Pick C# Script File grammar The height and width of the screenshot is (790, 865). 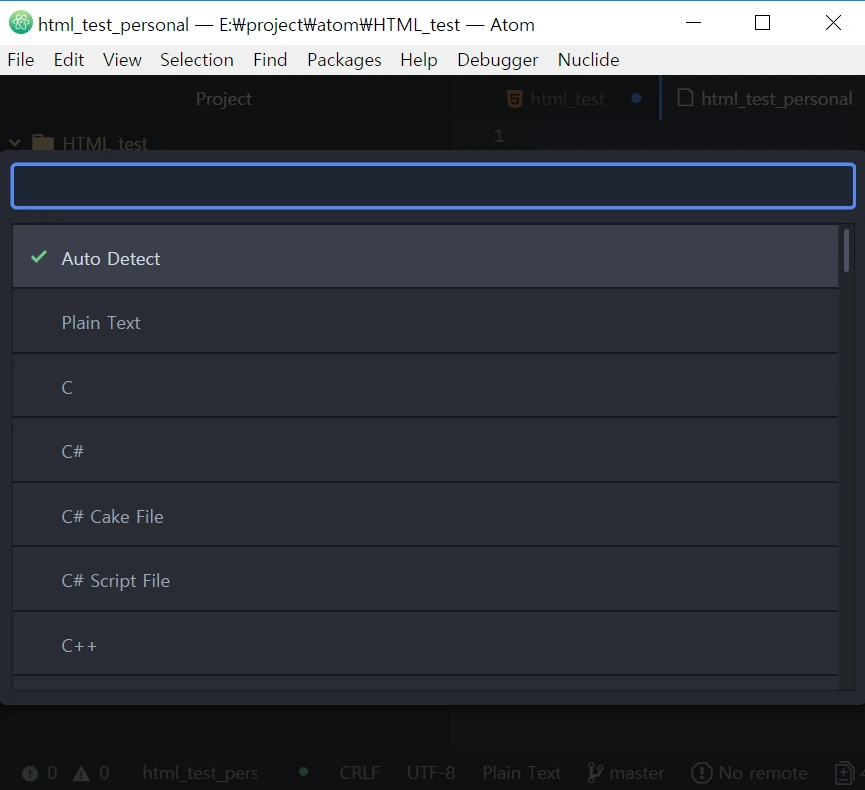[425, 580]
